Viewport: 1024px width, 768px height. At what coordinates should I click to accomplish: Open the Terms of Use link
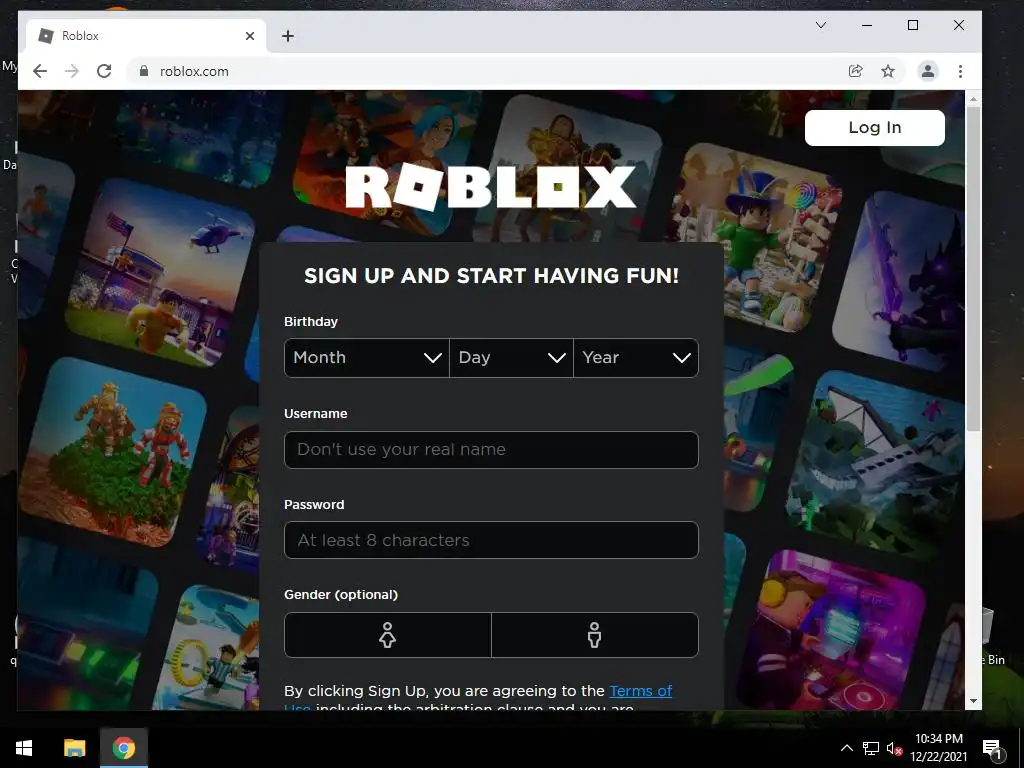(640, 691)
